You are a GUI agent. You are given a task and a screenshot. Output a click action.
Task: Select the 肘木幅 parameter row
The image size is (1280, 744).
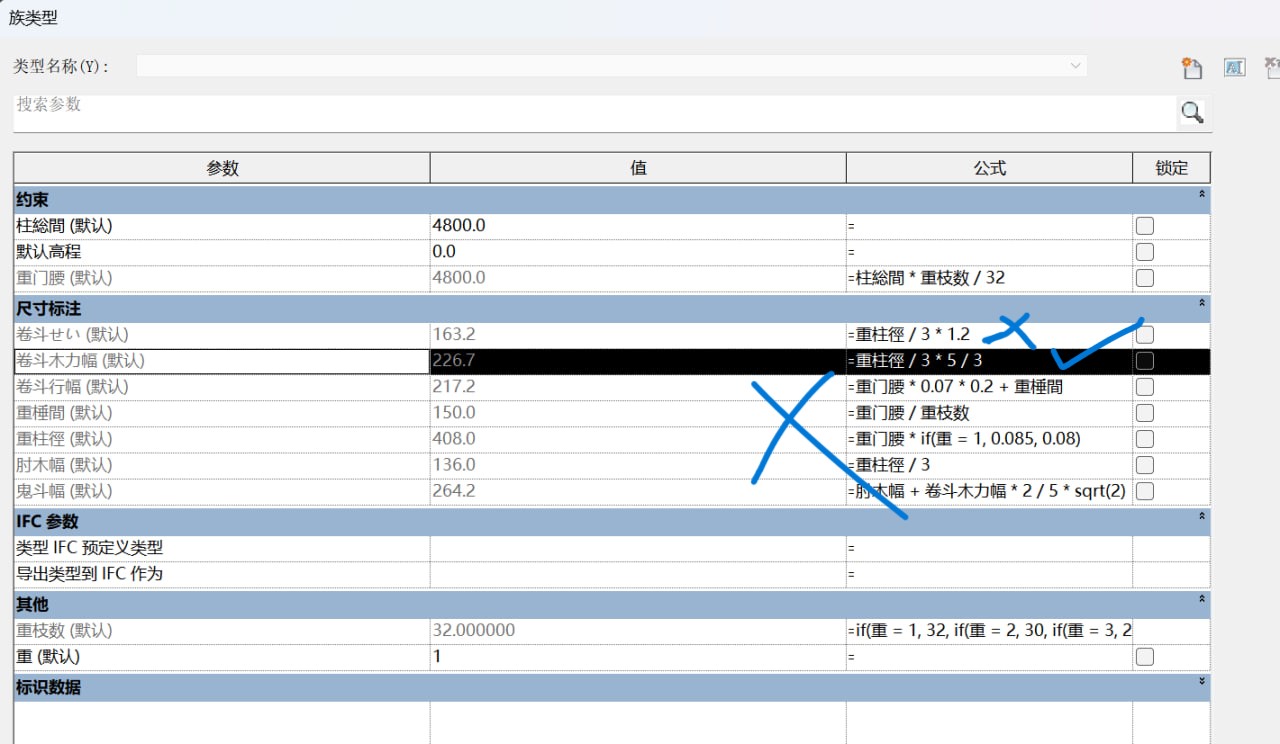[x=220, y=464]
